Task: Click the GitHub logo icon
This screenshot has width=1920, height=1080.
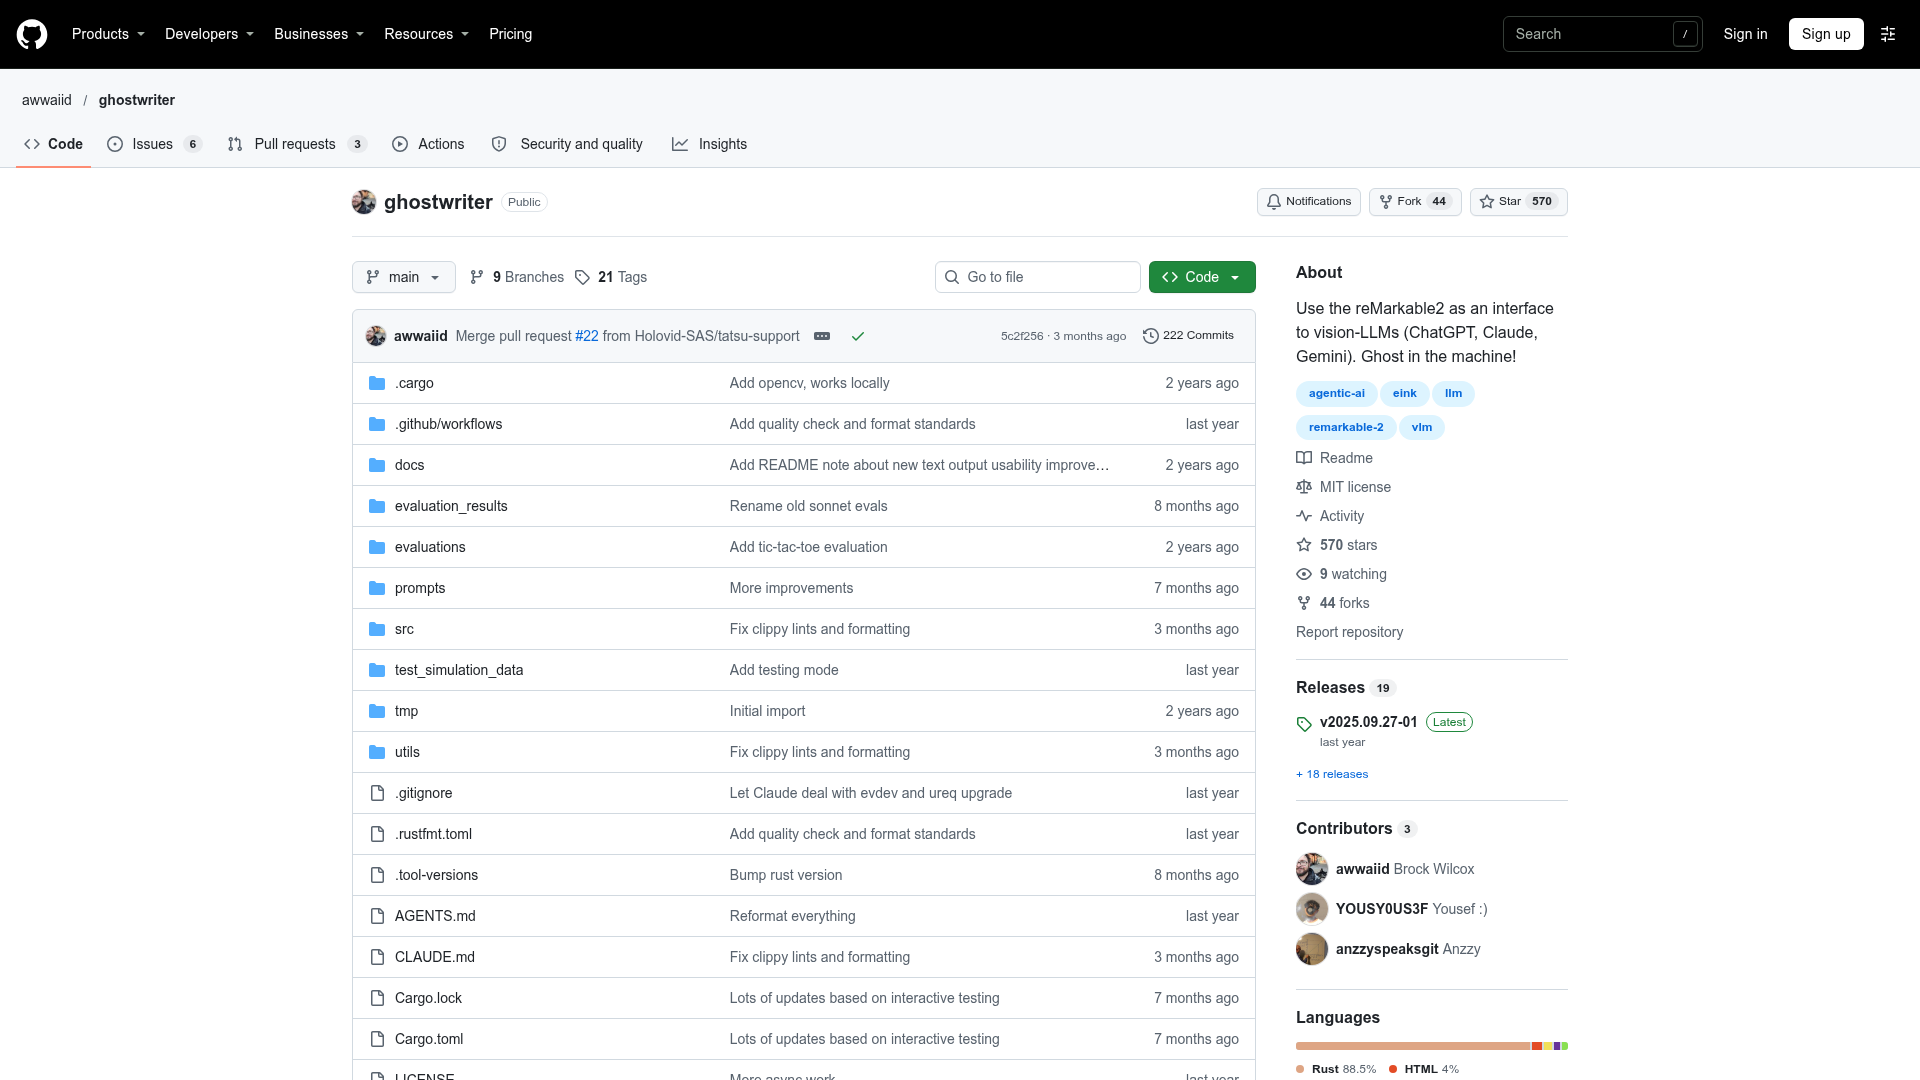Action: pos(32,34)
